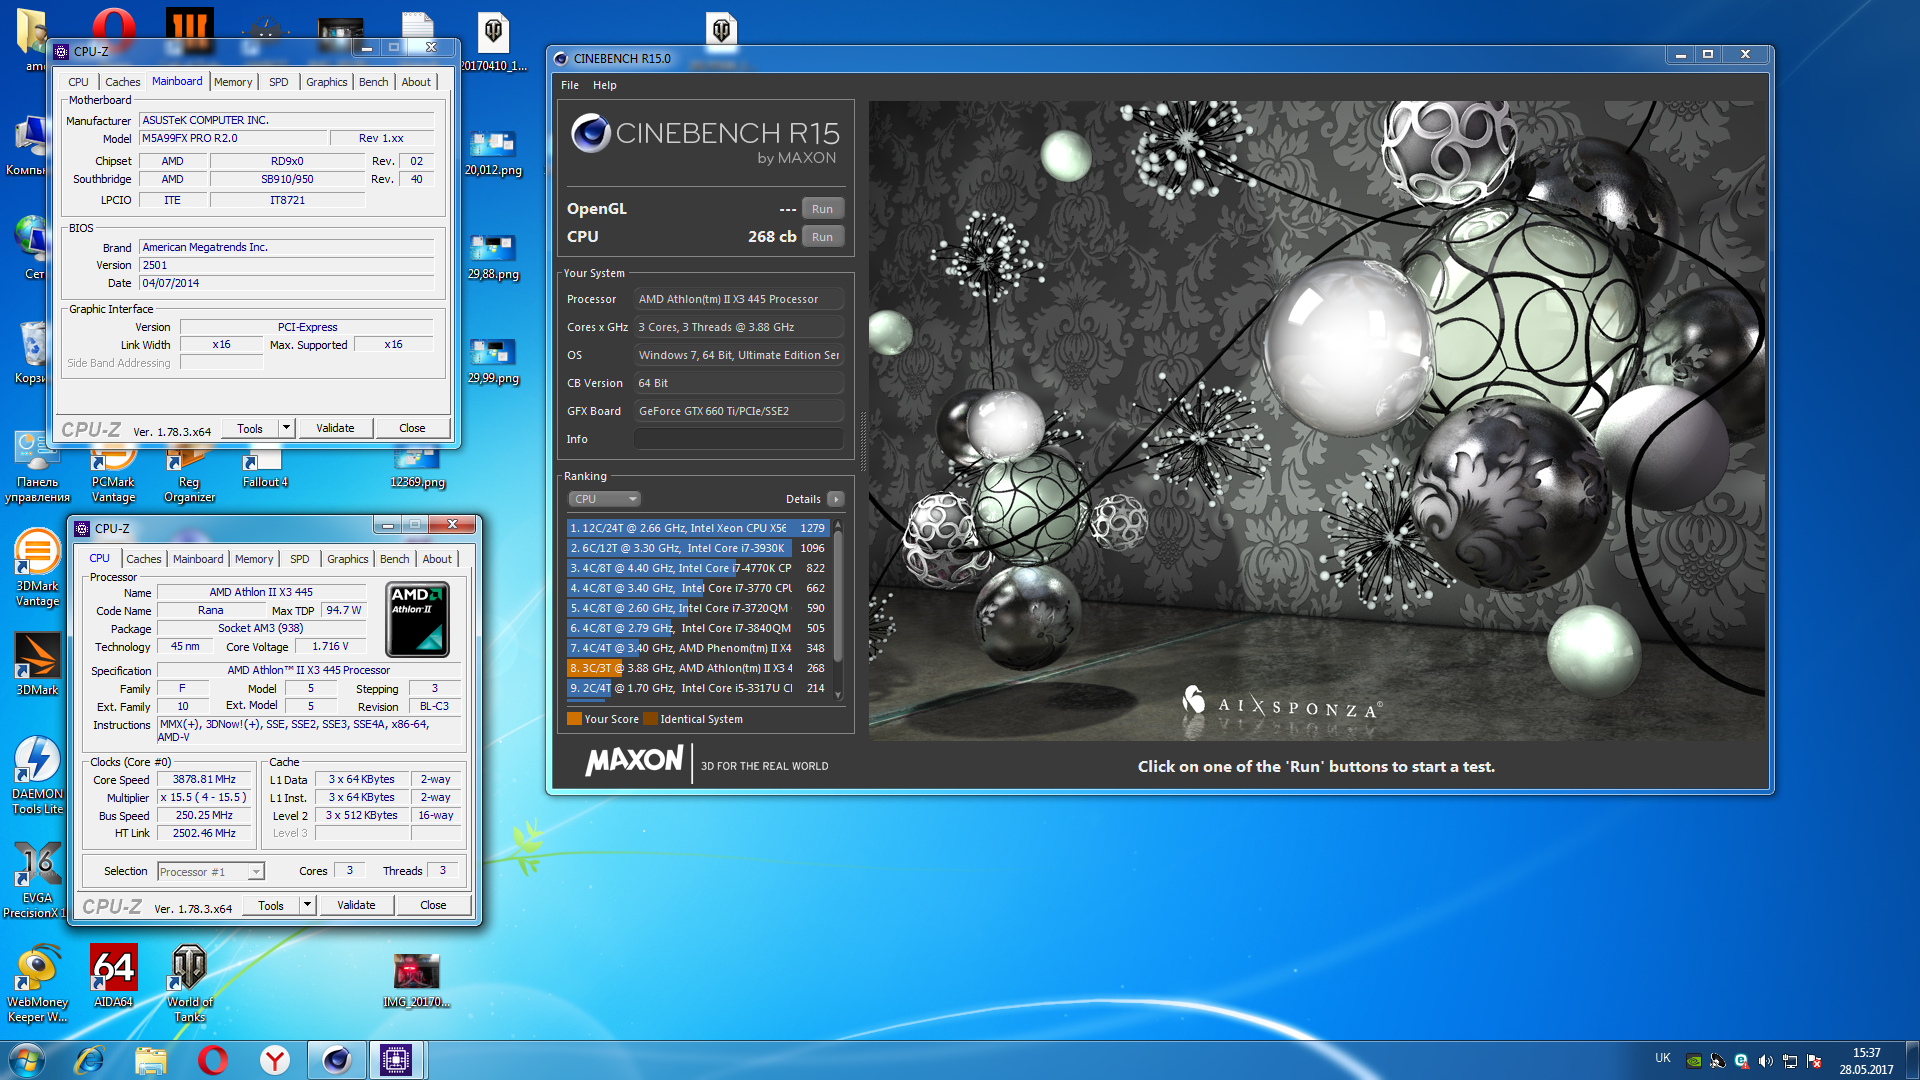Open the Tools dropdown arrow in the Mainboard CPU-Z window

coord(286,428)
